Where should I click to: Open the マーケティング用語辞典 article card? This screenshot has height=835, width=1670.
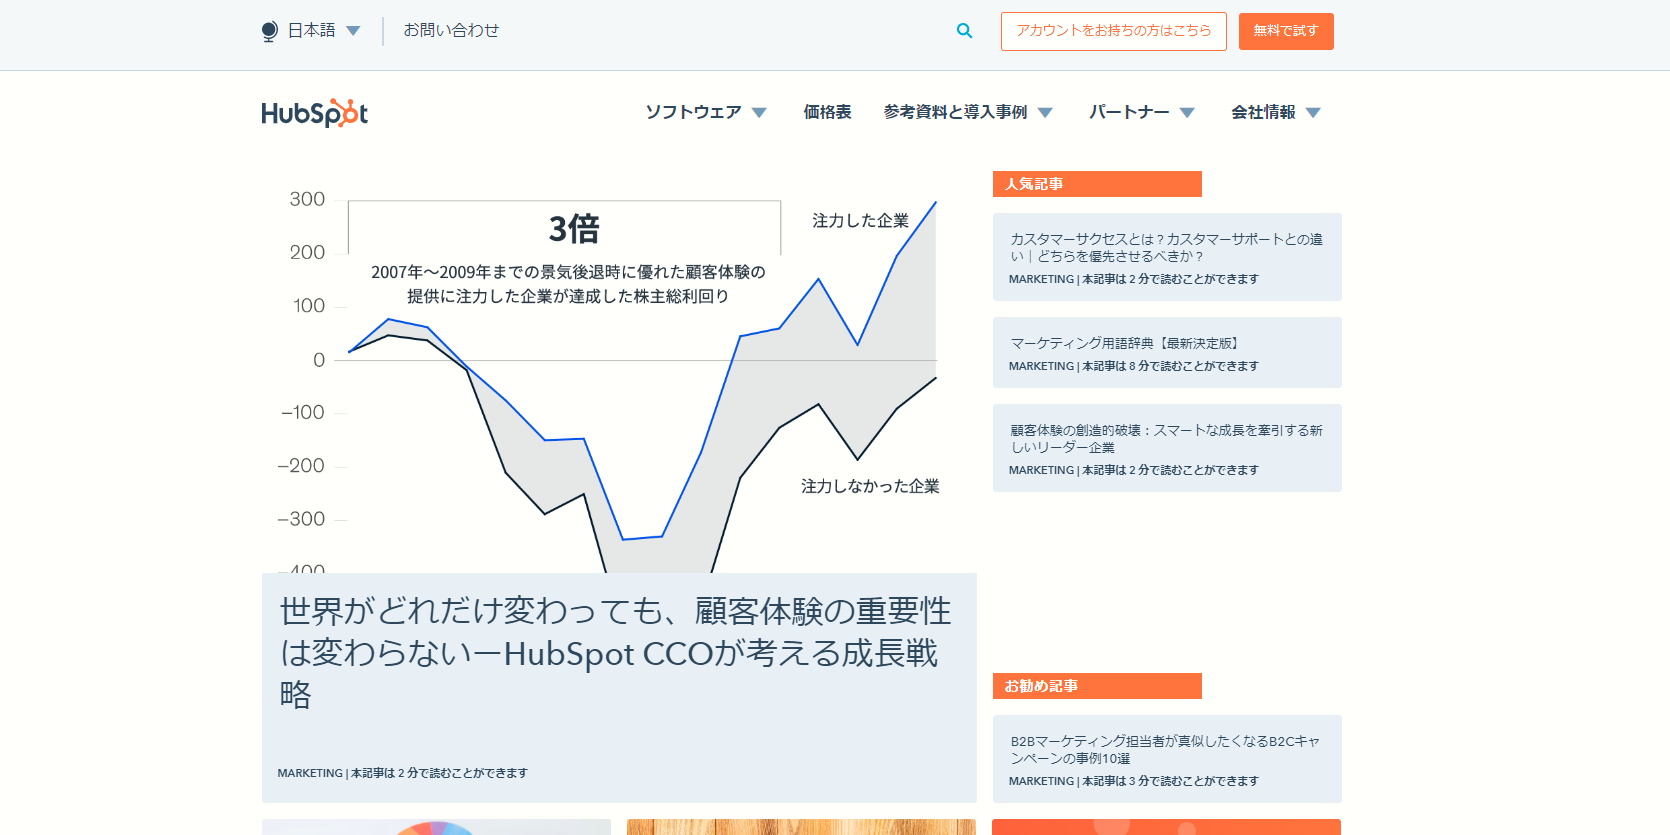tap(1167, 352)
